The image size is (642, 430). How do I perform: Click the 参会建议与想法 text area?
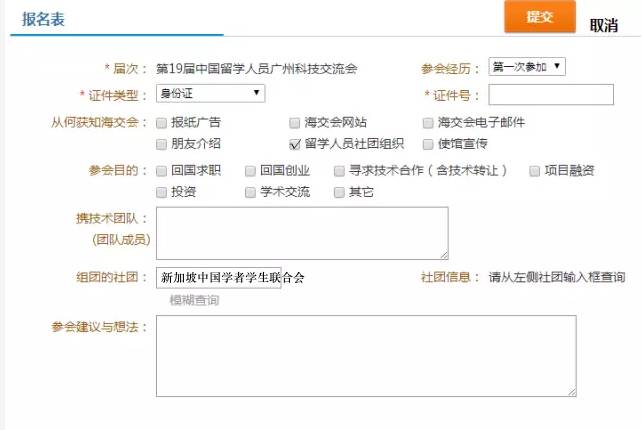point(365,356)
